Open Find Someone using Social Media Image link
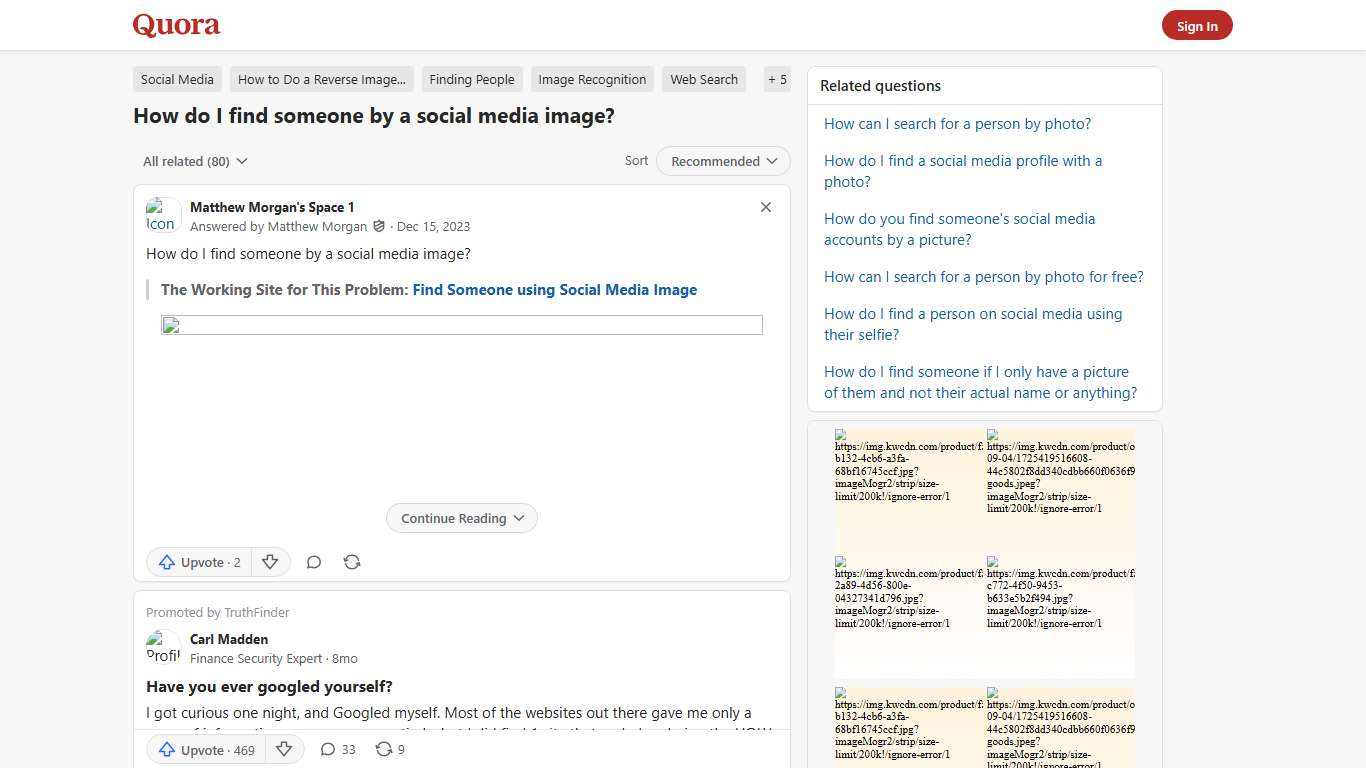This screenshot has width=1366, height=768. click(554, 290)
